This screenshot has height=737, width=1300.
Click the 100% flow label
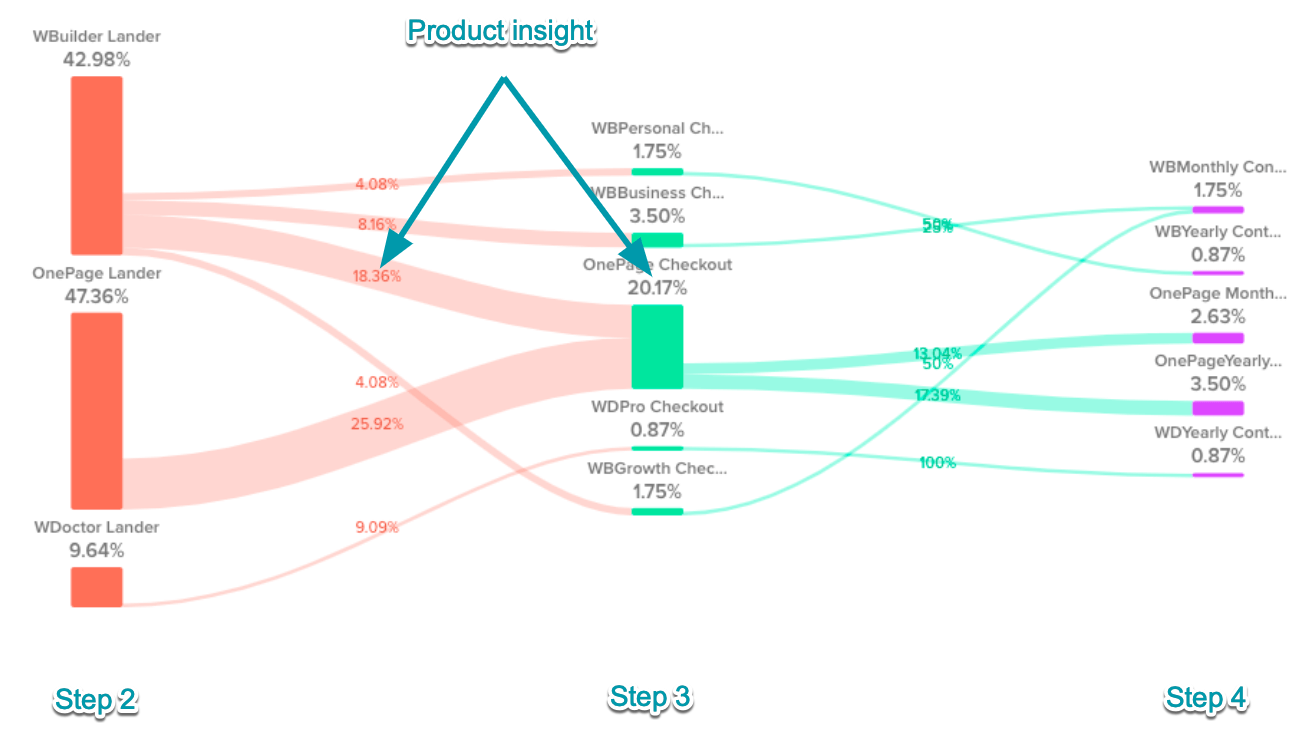coord(937,463)
